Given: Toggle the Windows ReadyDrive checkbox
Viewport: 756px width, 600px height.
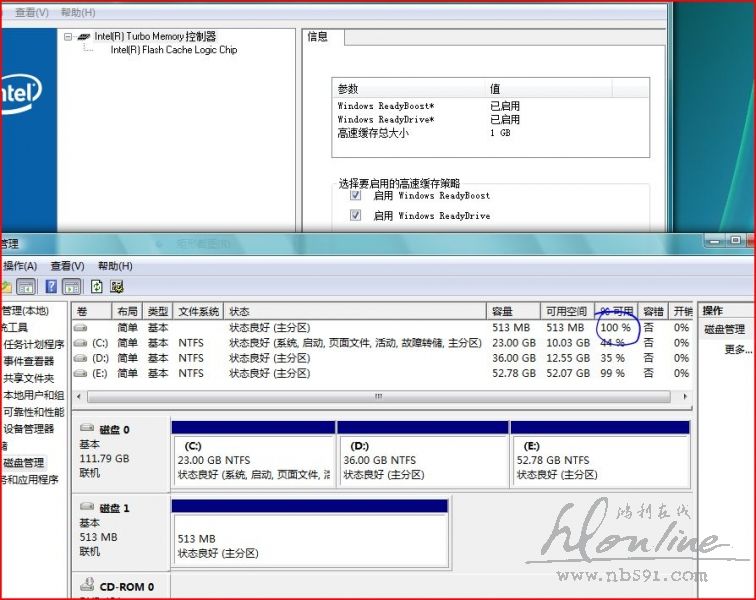Looking at the screenshot, I should pos(355,215).
